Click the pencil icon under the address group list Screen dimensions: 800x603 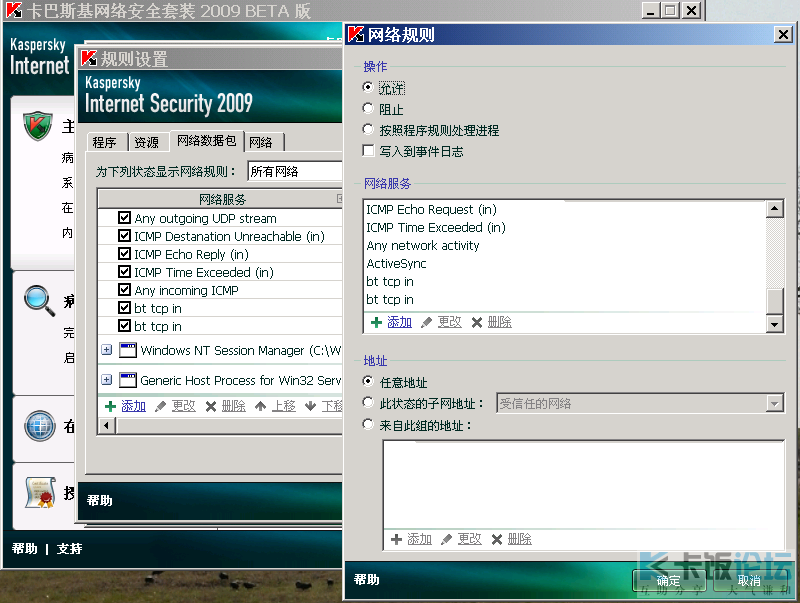(x=446, y=539)
